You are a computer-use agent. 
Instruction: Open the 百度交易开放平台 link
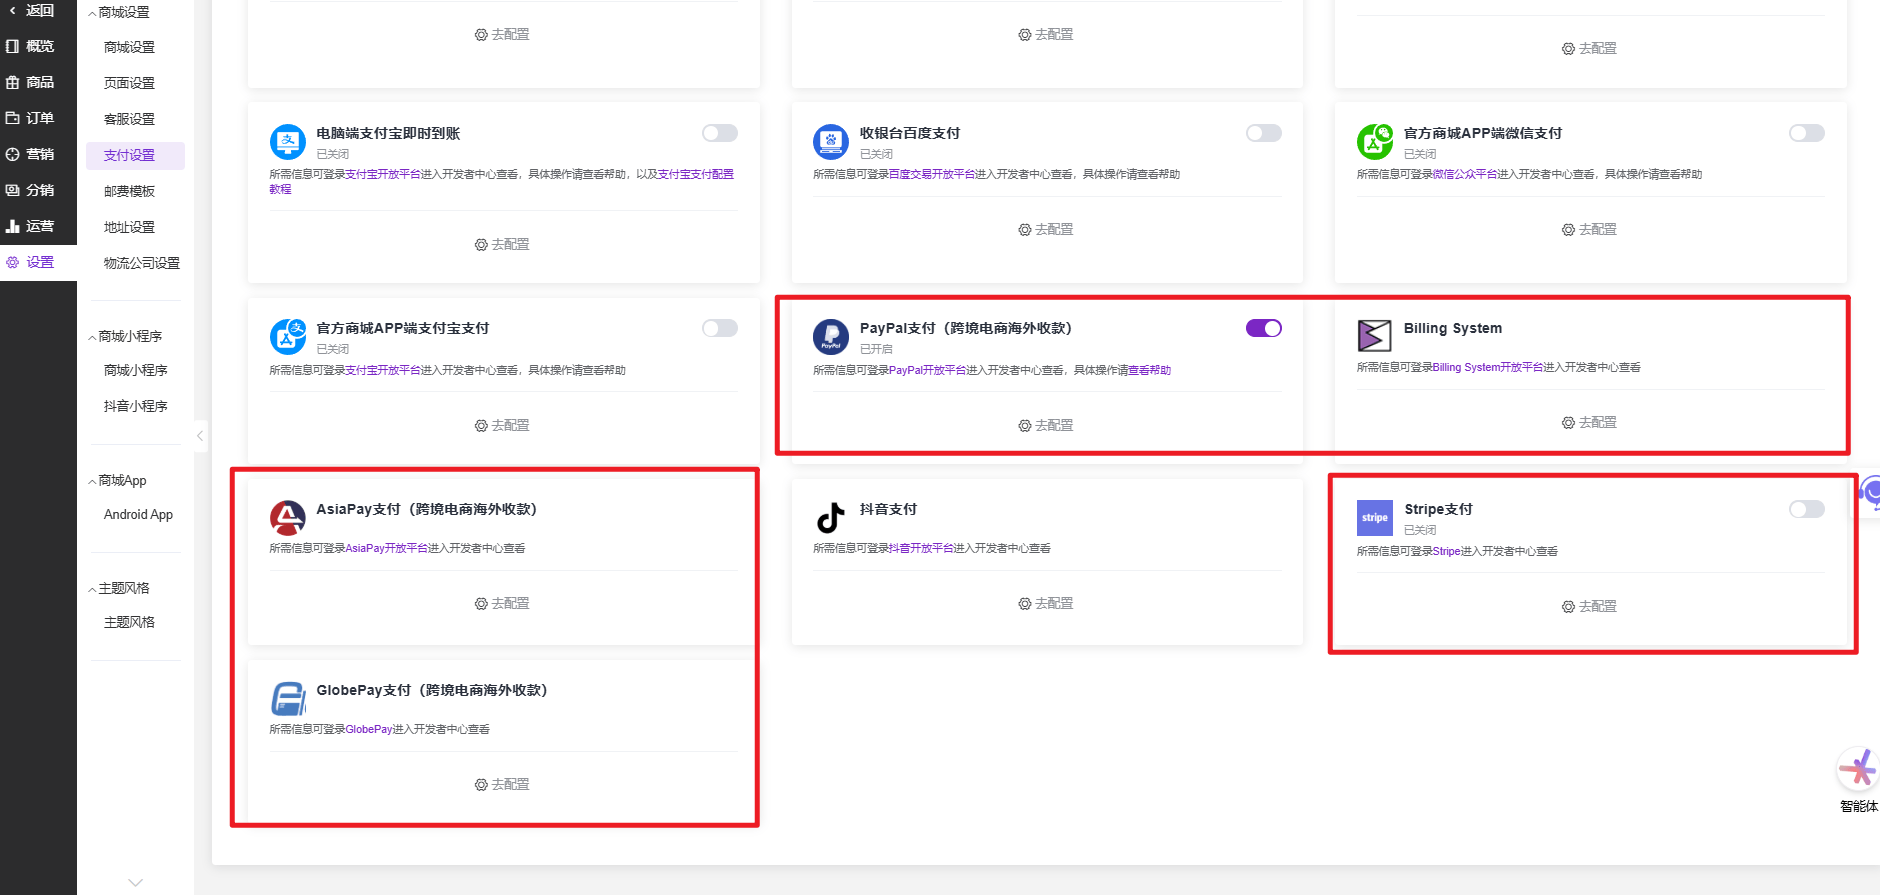coord(932,174)
